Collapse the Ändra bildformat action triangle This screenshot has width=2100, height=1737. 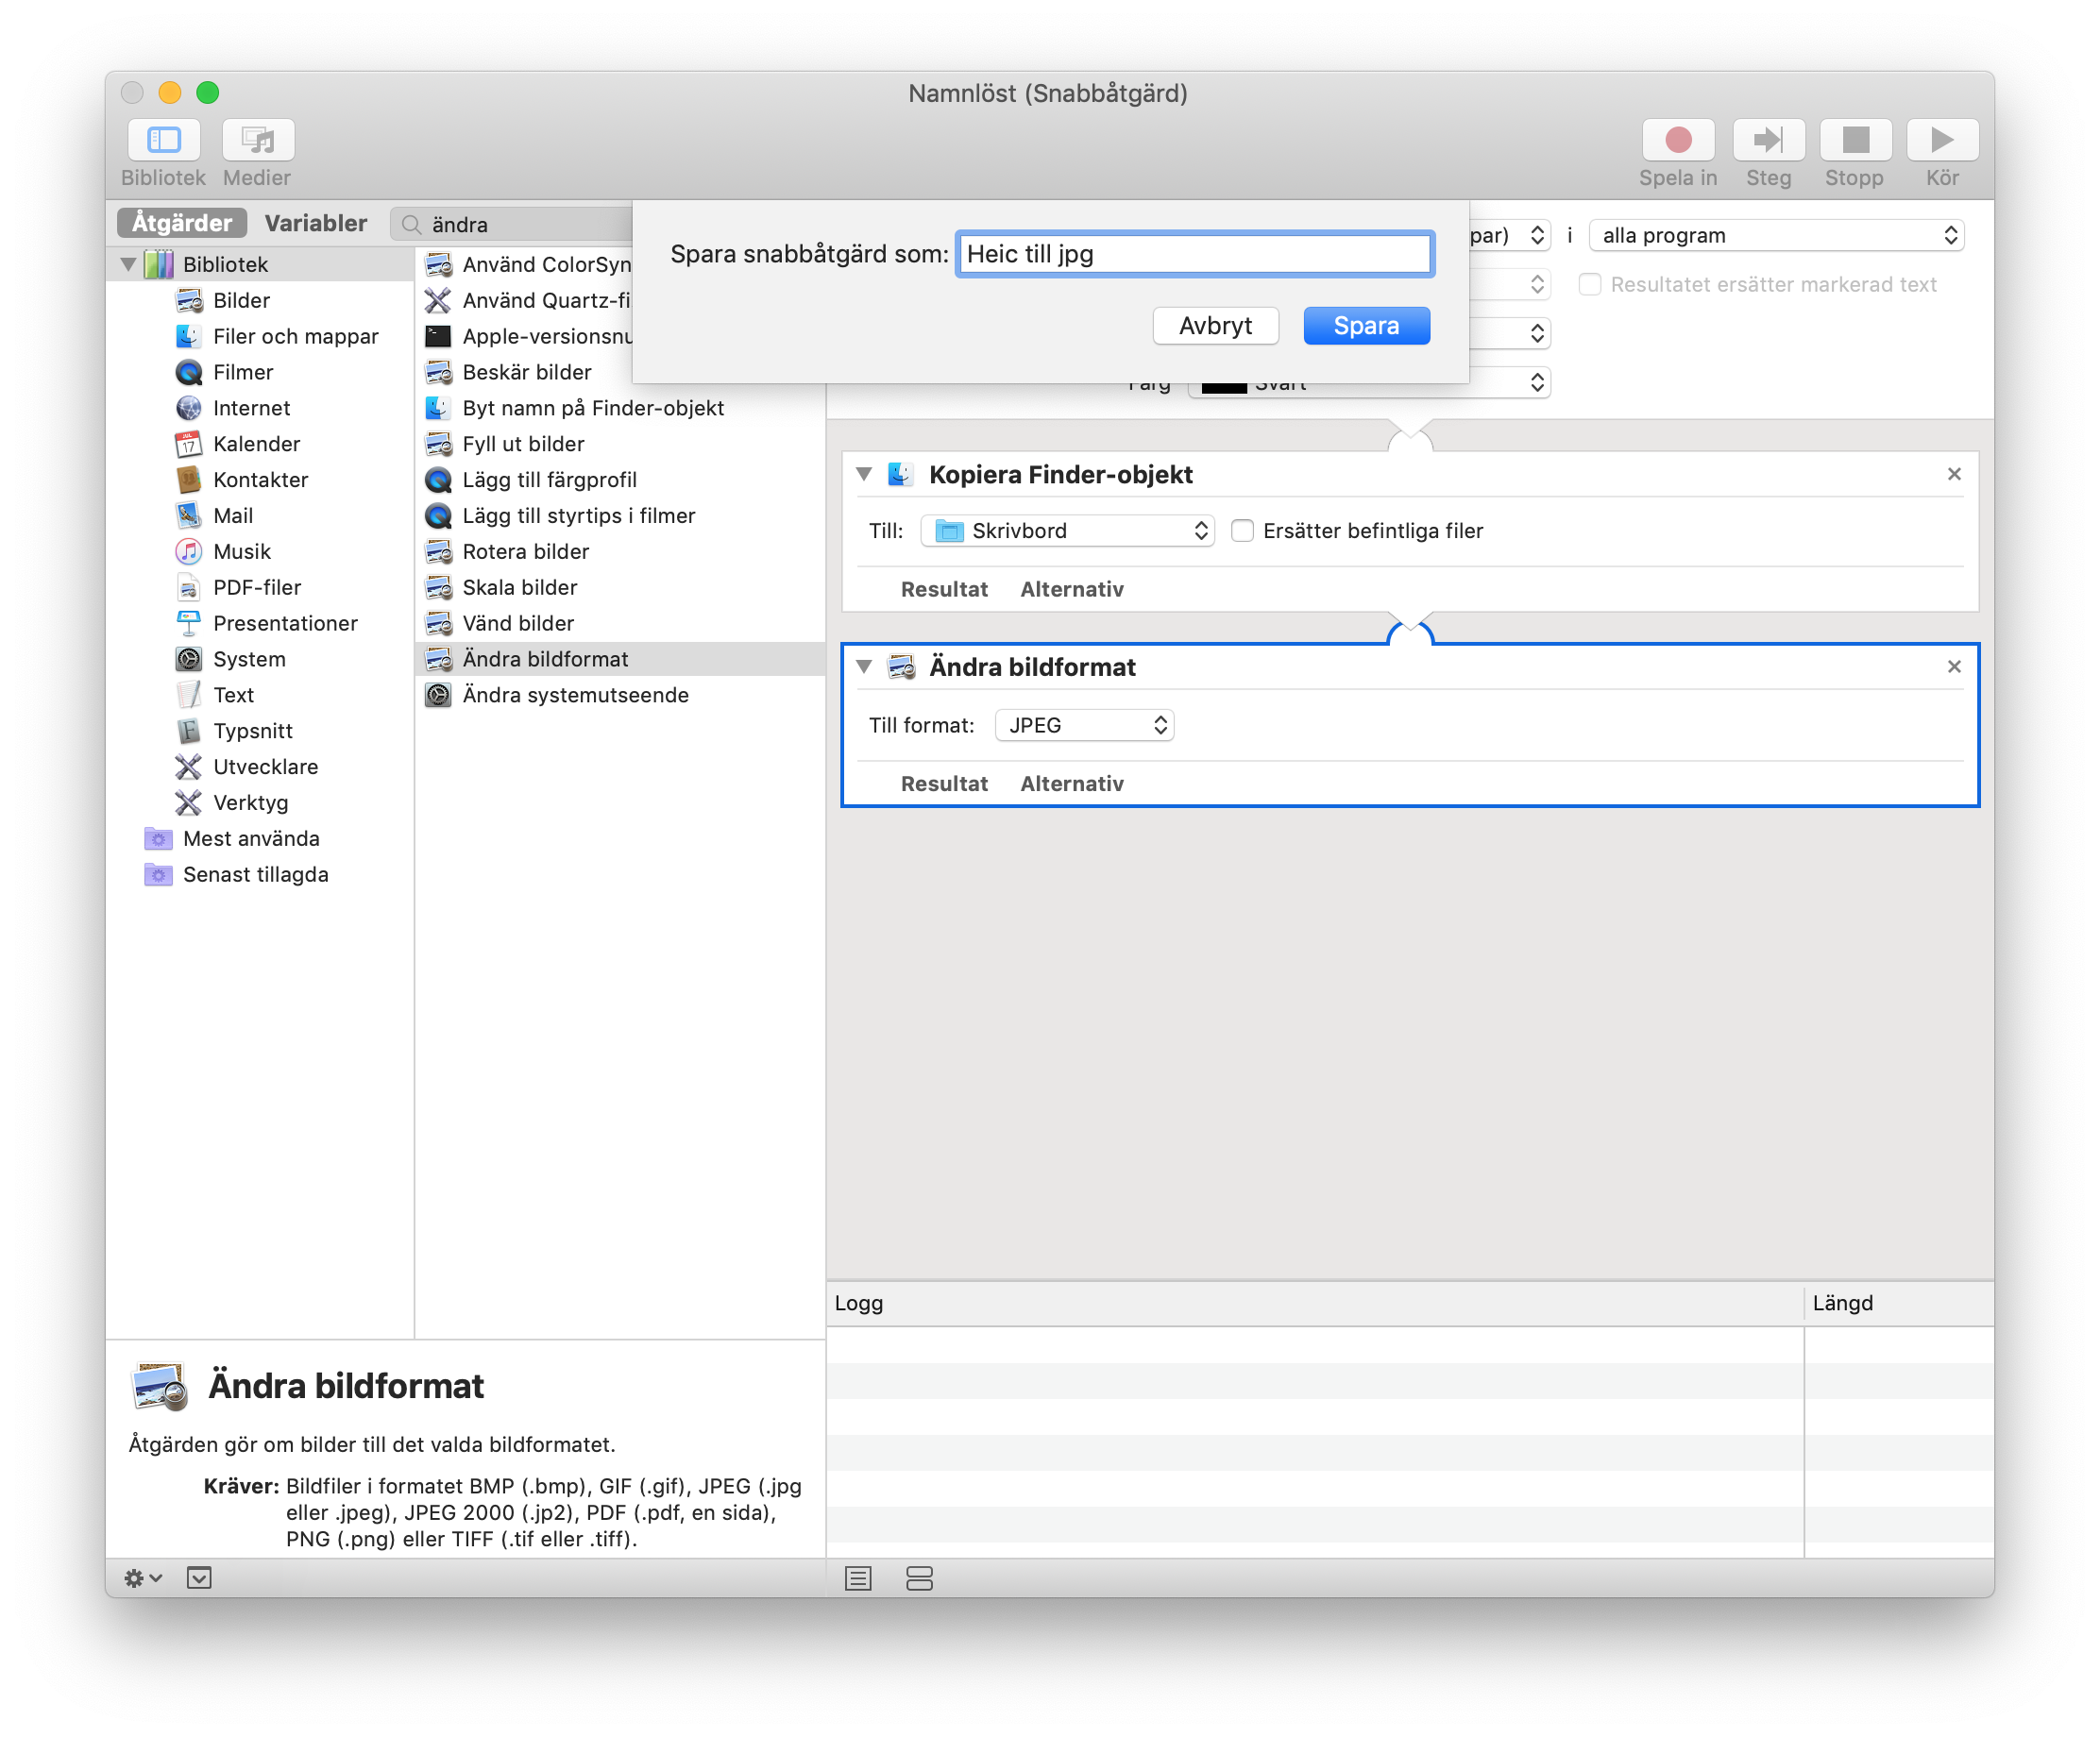(864, 667)
